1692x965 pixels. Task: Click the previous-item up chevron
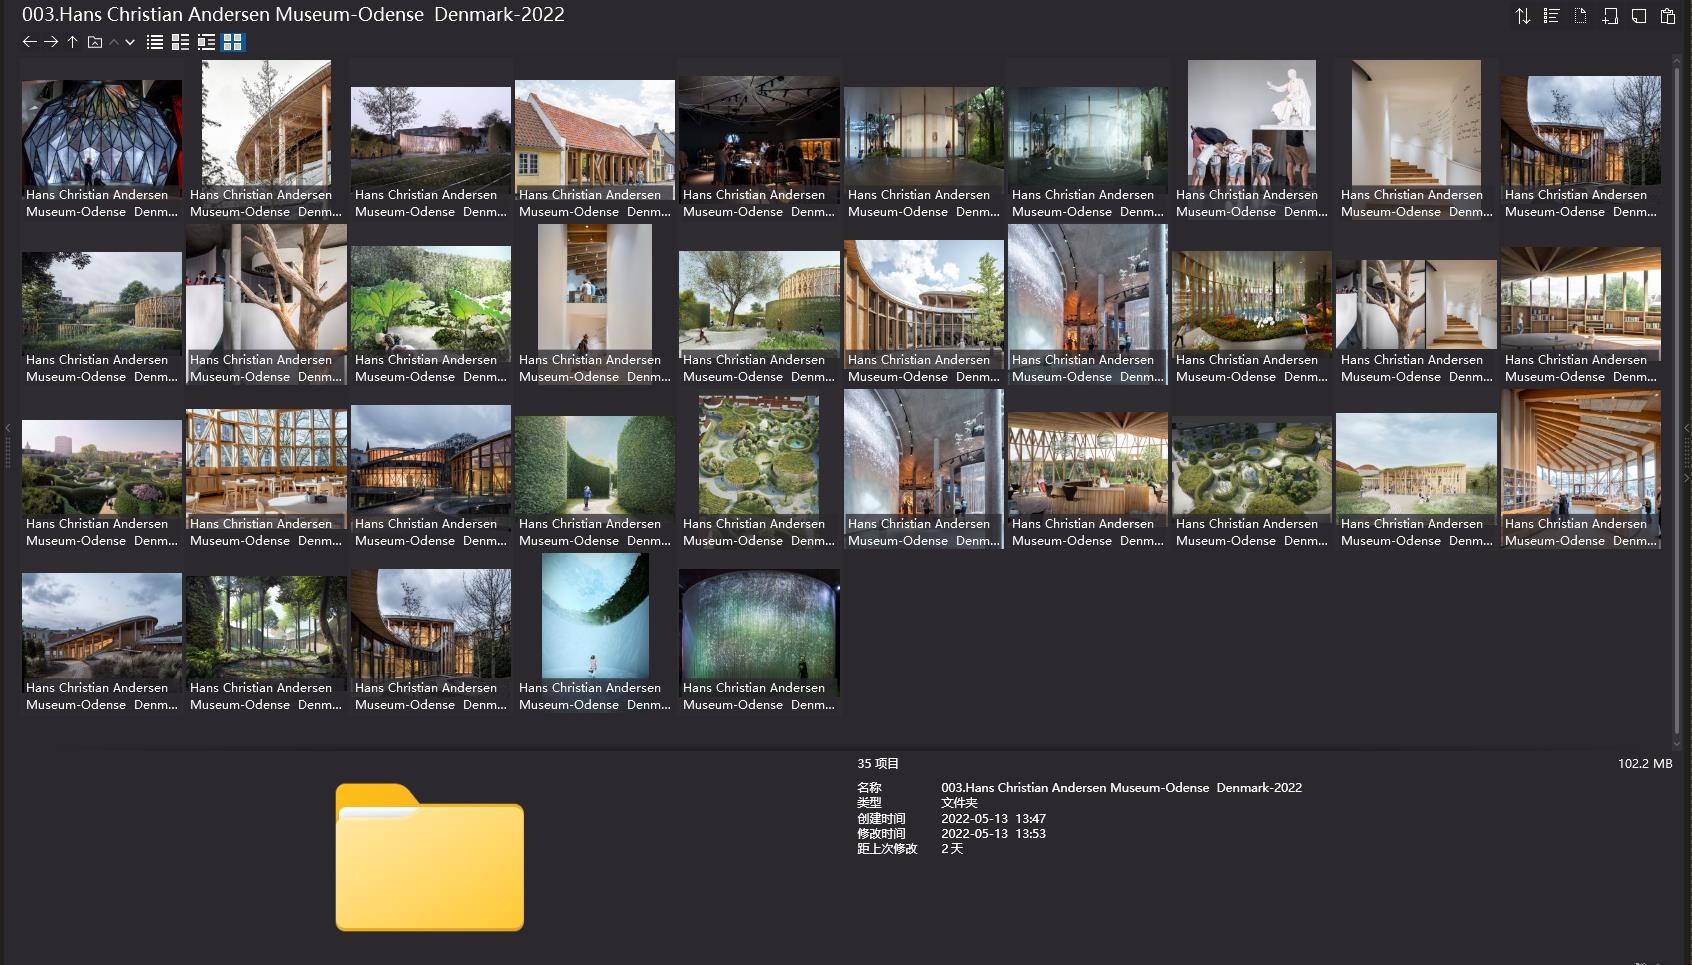point(115,42)
